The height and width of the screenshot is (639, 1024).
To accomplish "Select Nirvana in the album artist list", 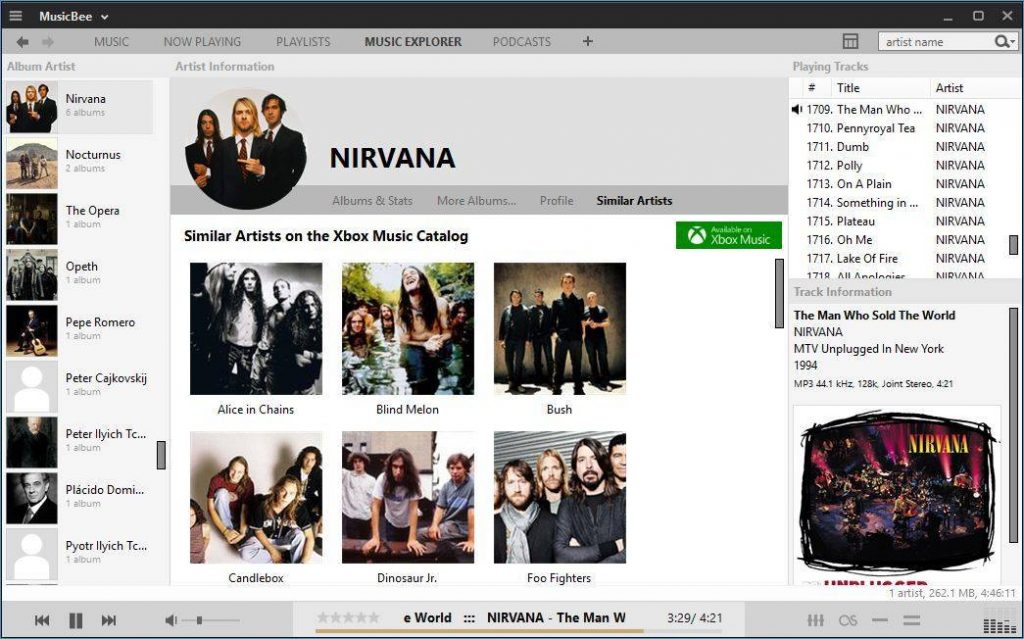I will [79, 107].
